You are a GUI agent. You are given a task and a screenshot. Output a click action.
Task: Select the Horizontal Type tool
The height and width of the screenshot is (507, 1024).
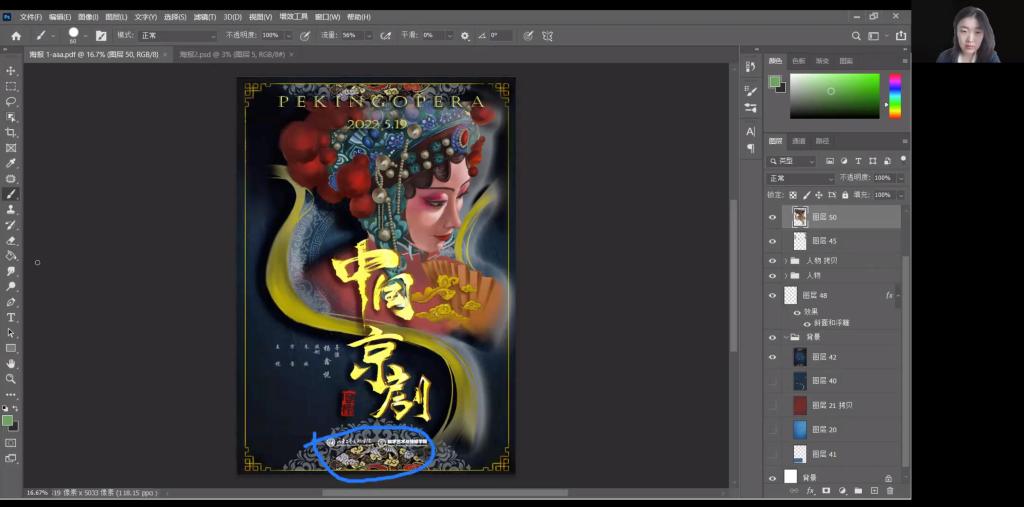pyautogui.click(x=11, y=317)
